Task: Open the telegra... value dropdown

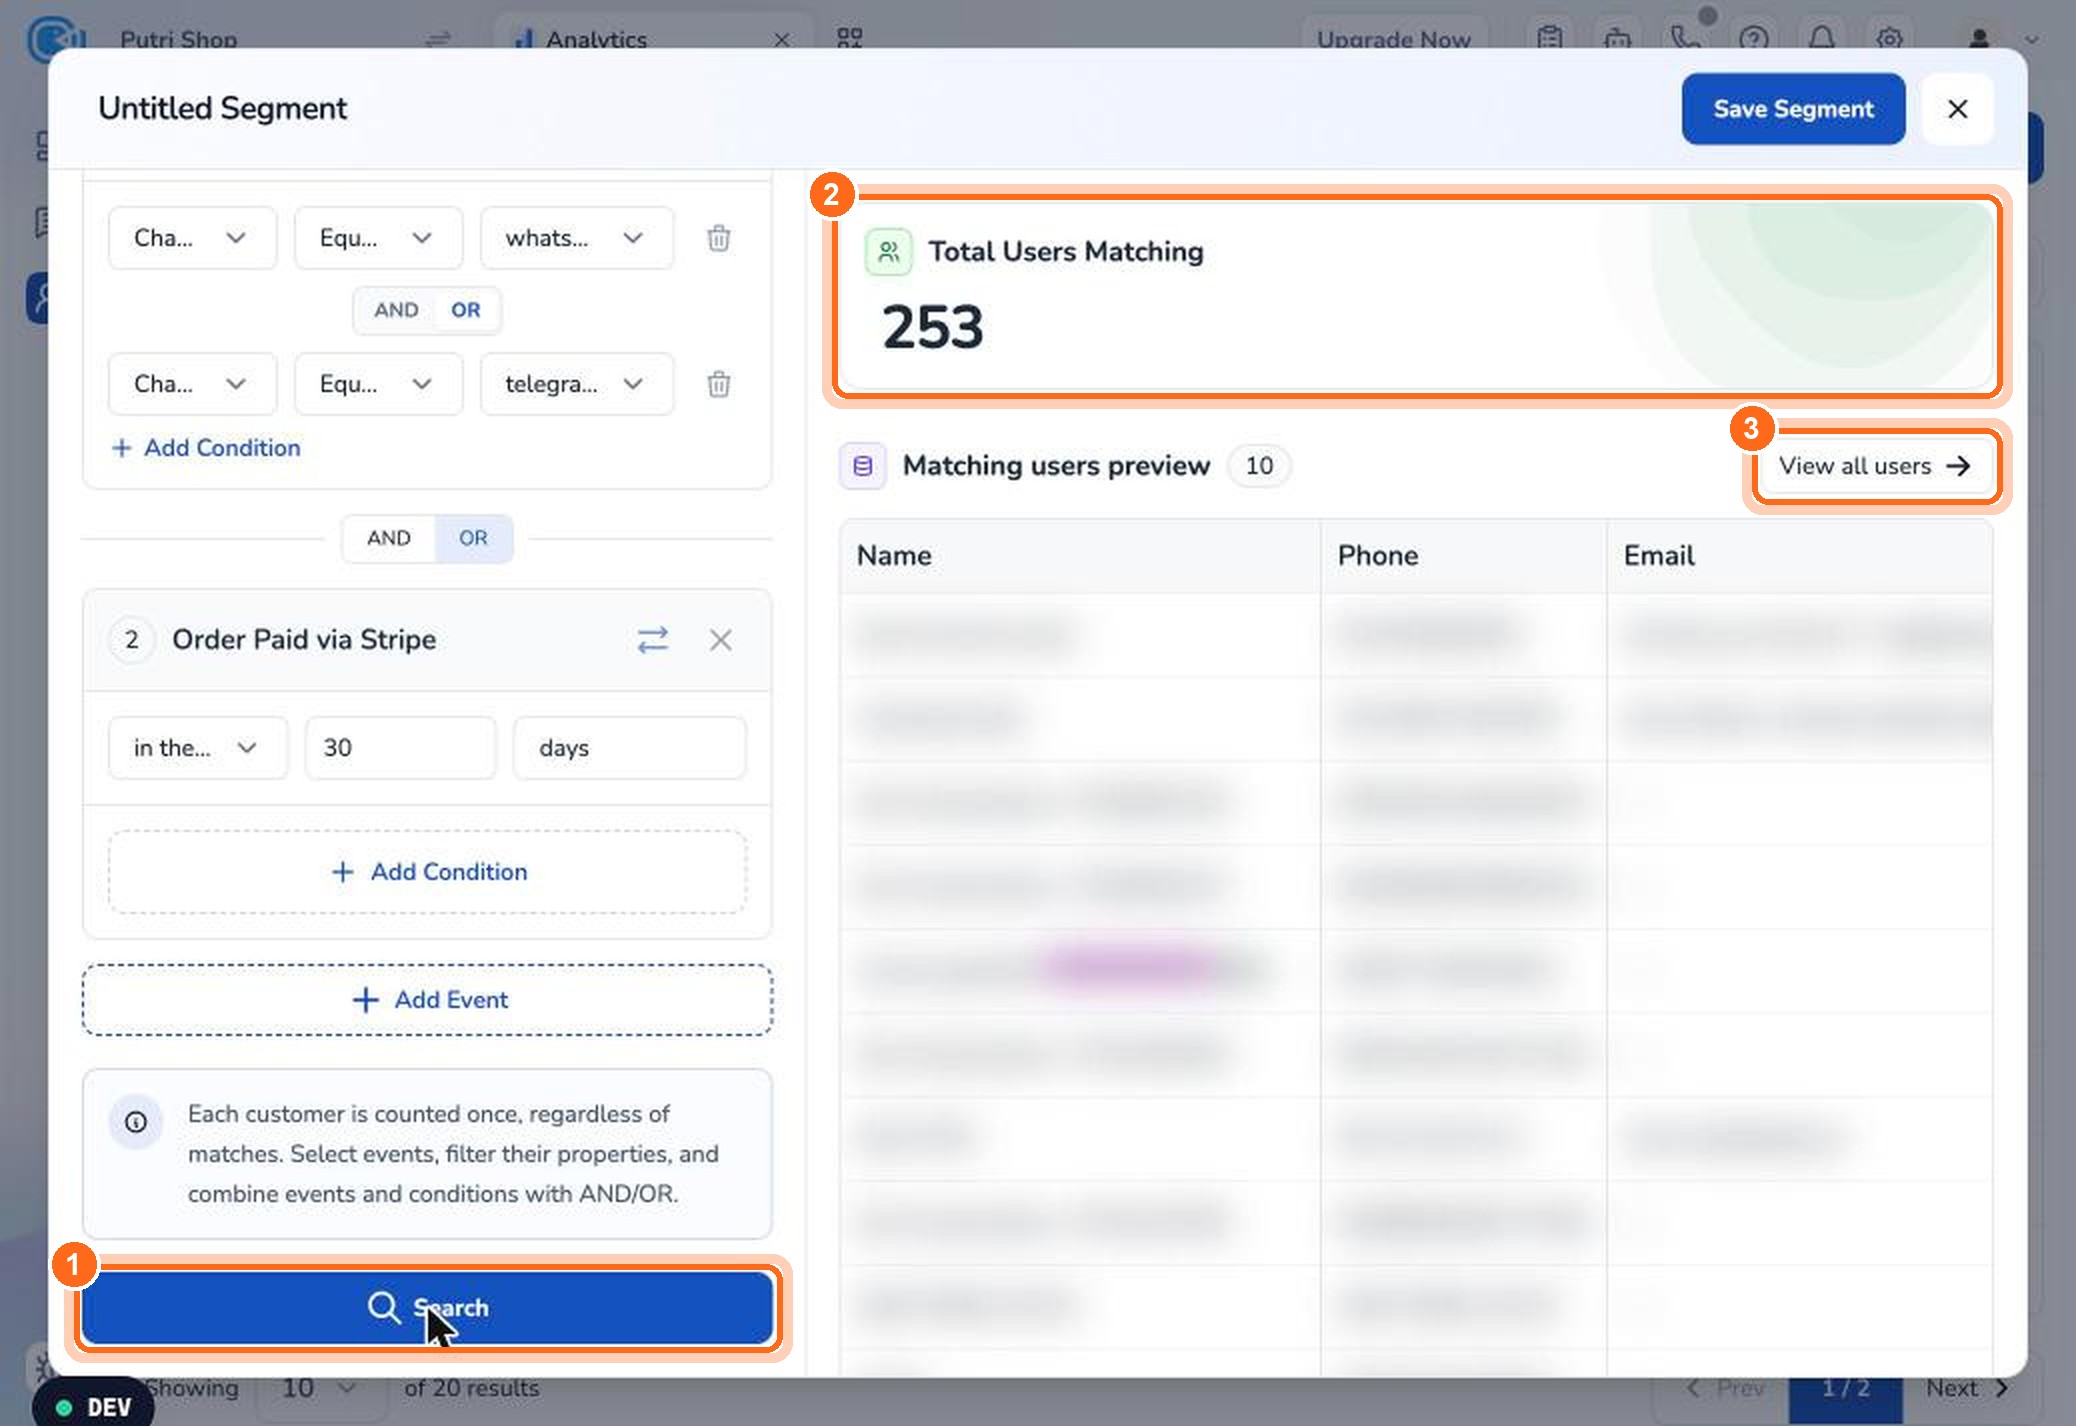Action: pyautogui.click(x=577, y=384)
